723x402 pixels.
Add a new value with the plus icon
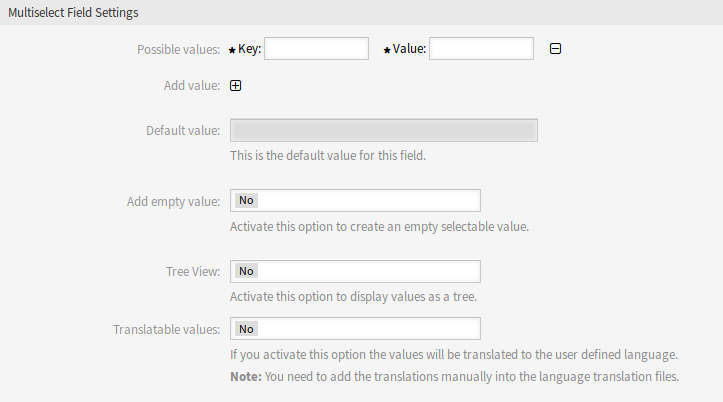pos(235,86)
